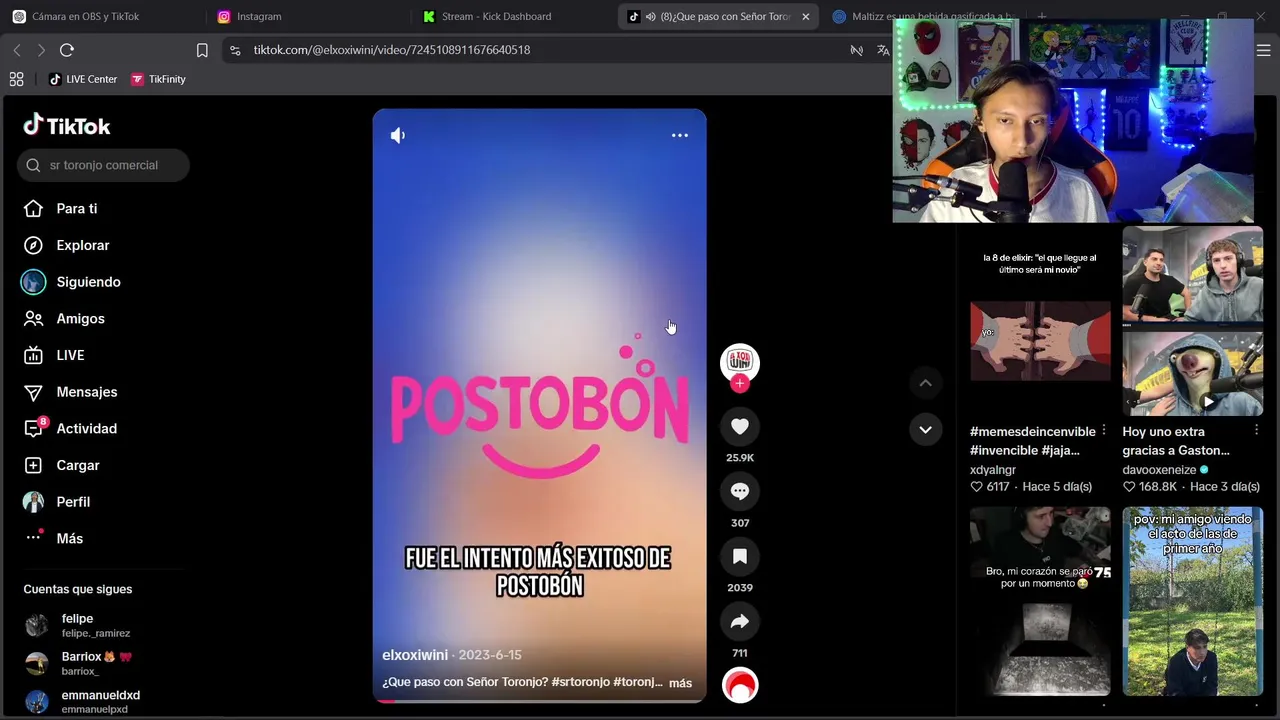The width and height of the screenshot is (1280, 720).
Task: Toggle the crossed-out media icon in address bar
Action: point(857,50)
